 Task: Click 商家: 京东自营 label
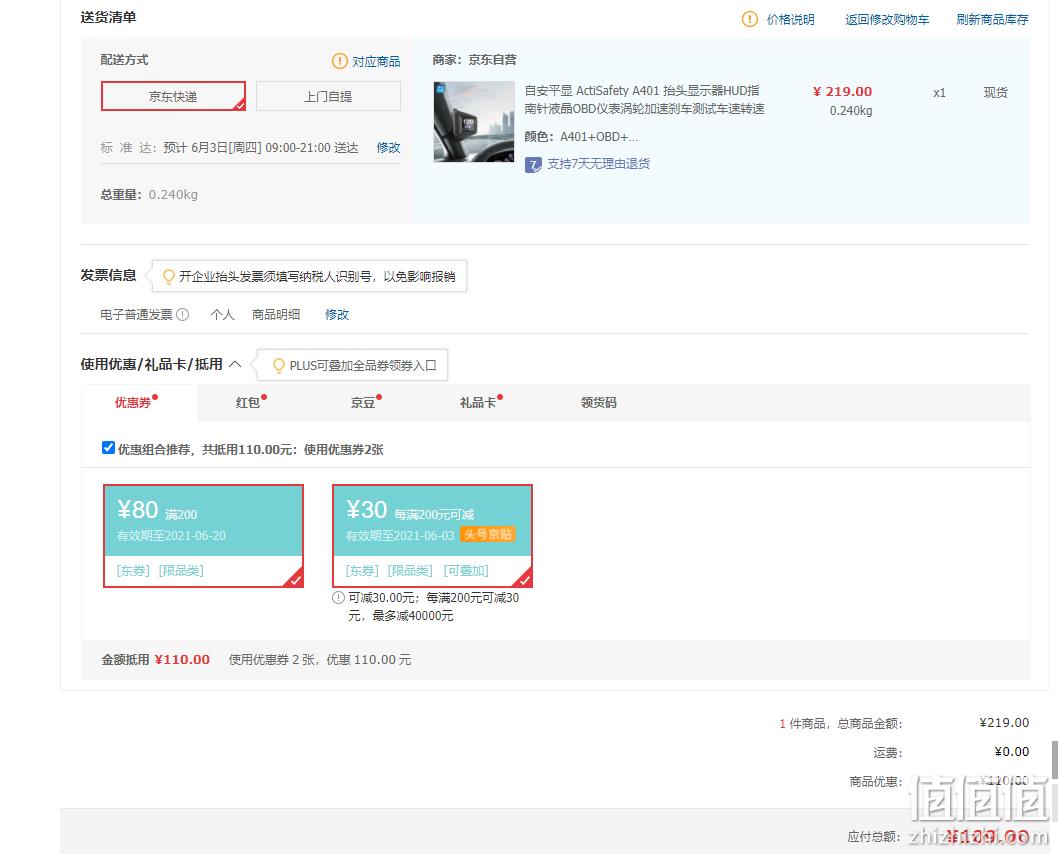click(x=474, y=60)
